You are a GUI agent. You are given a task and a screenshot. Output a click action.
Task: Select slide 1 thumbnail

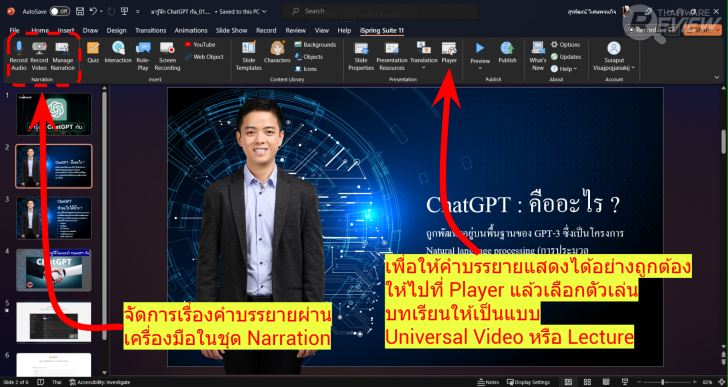click(x=54, y=114)
